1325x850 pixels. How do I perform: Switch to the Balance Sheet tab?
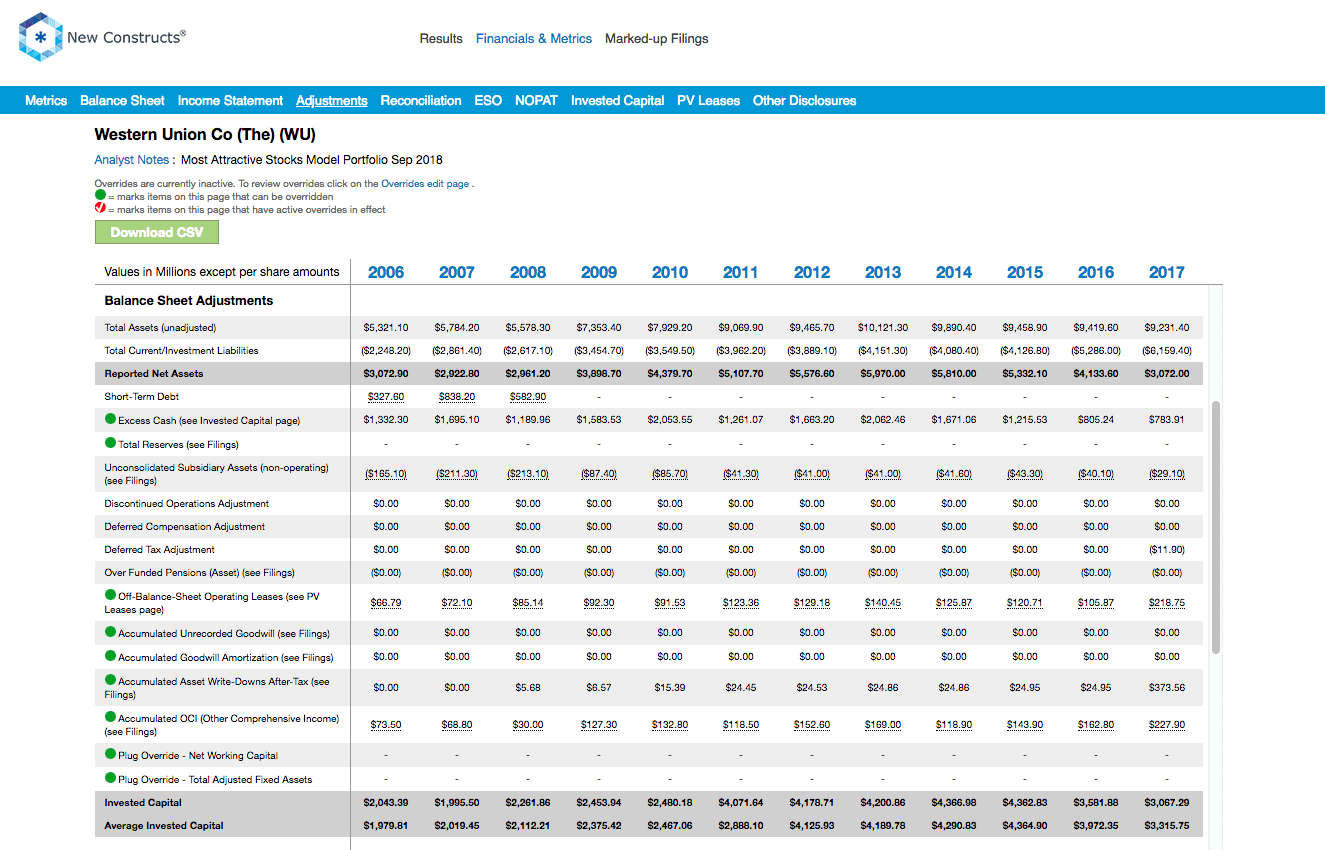122,100
